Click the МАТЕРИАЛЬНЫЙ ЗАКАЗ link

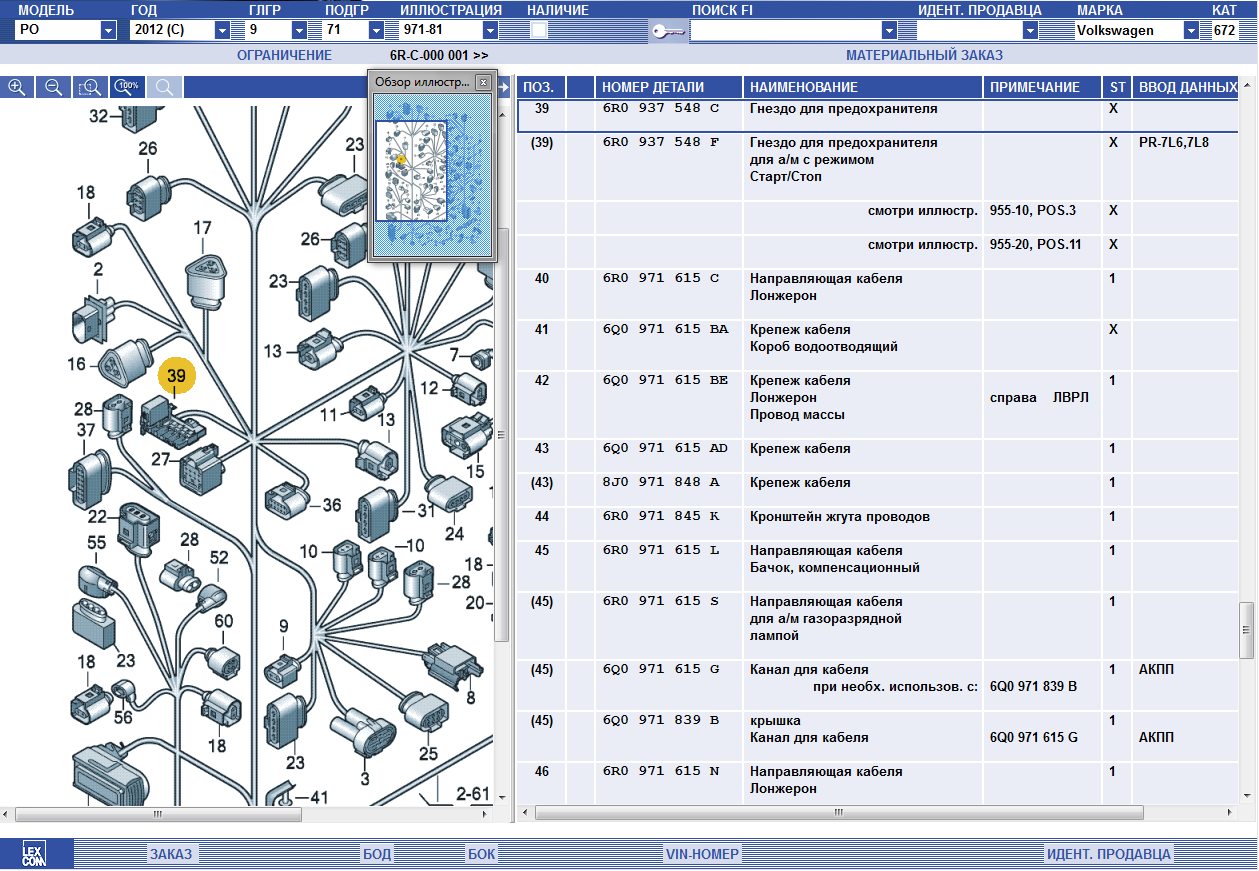(924, 56)
